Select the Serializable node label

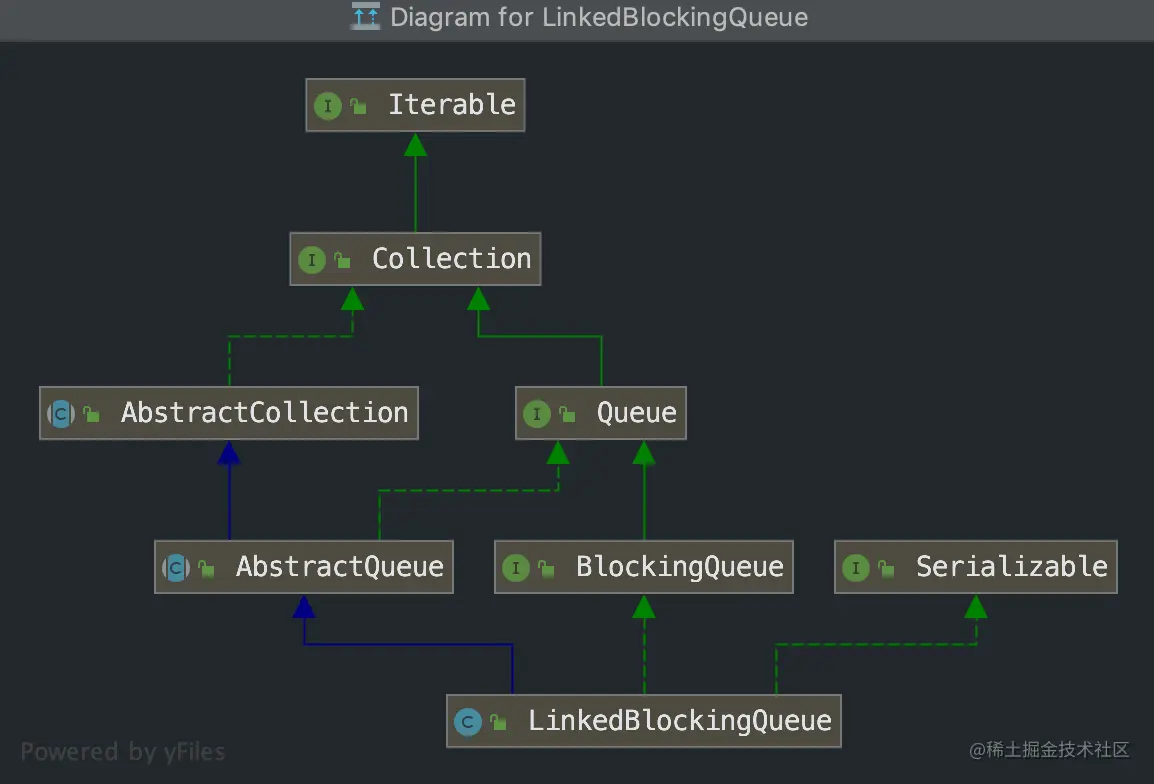coord(1012,566)
